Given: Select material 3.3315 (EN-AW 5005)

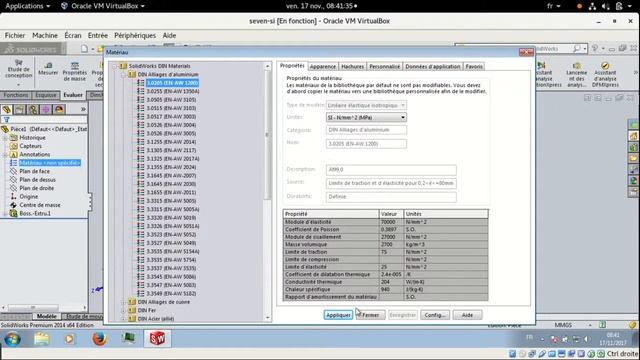Looking at the screenshot, I should tap(171, 201).
